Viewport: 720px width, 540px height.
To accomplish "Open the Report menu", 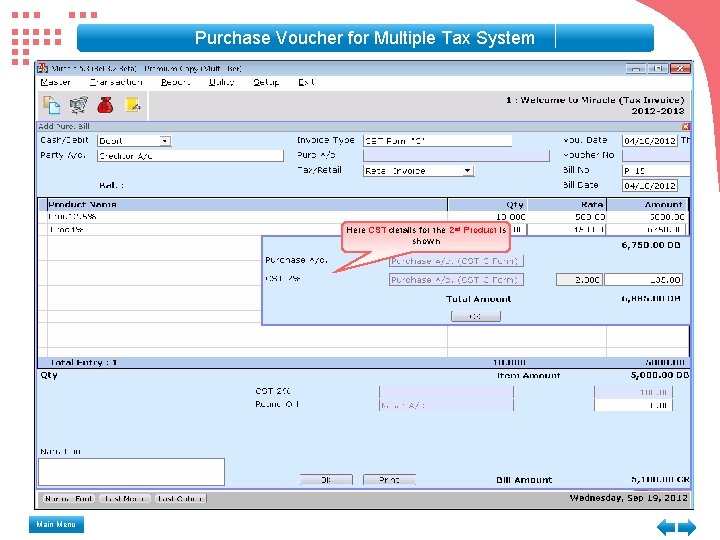I will click(175, 82).
